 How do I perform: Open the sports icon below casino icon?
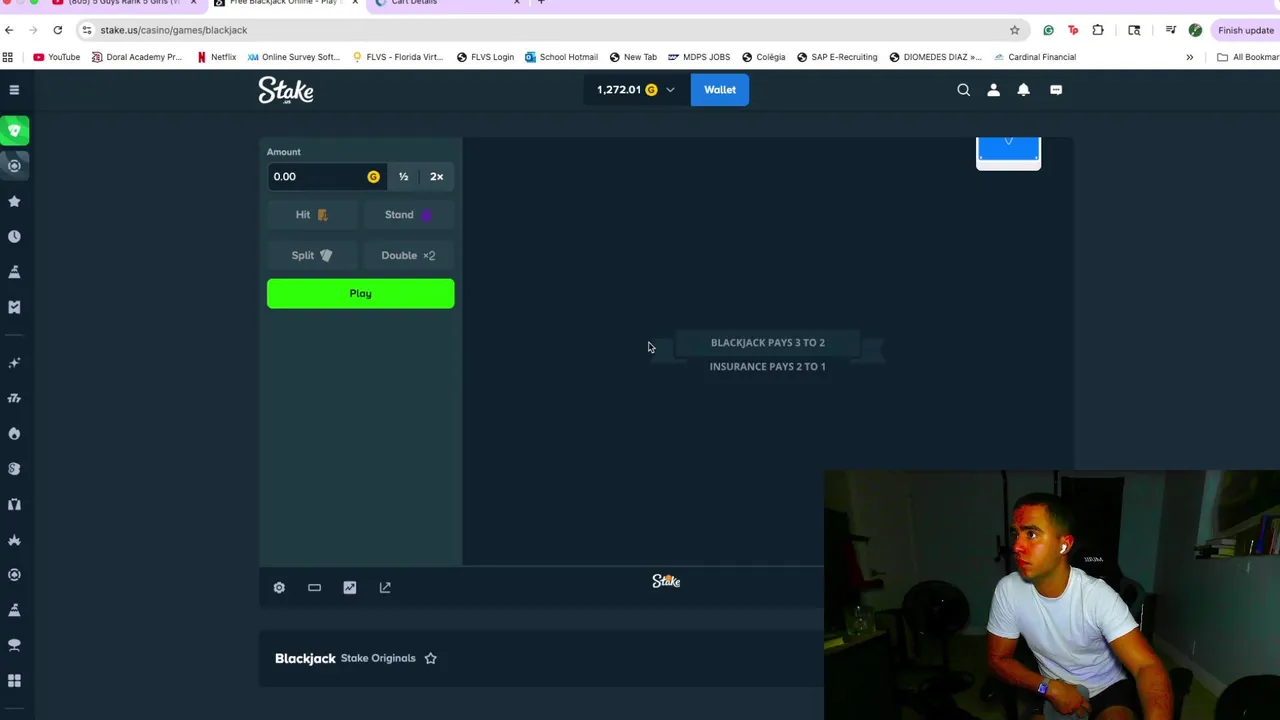(x=14, y=165)
